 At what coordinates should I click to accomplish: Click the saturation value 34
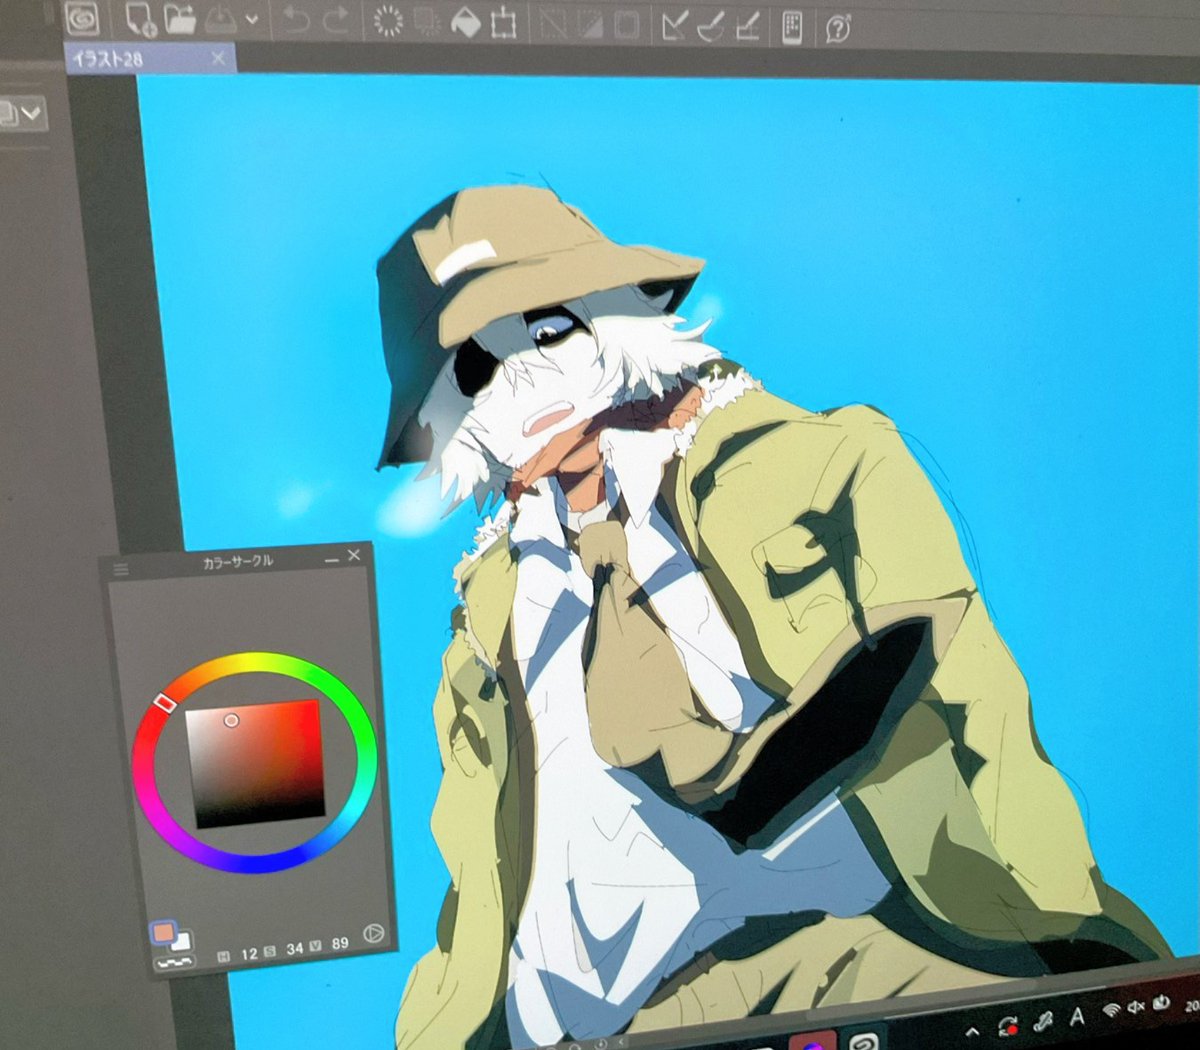[295, 948]
